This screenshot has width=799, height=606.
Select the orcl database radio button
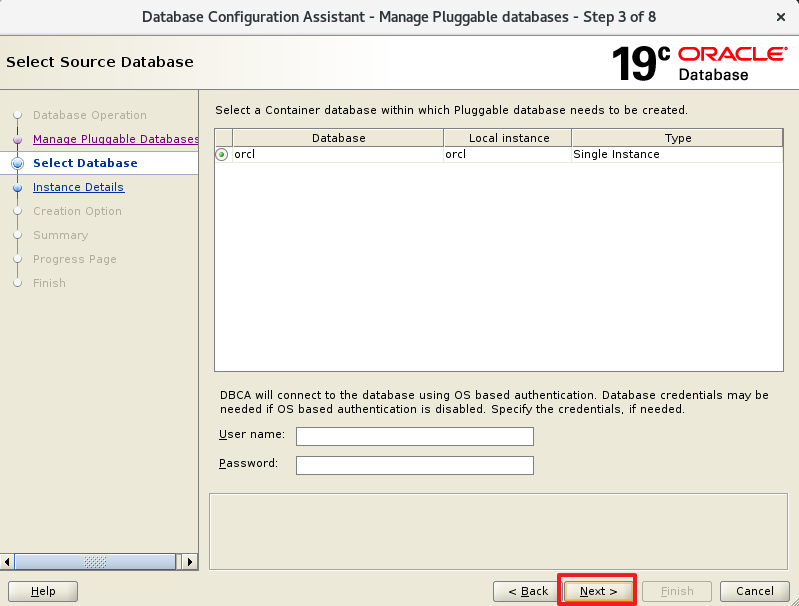pyautogui.click(x=222, y=154)
